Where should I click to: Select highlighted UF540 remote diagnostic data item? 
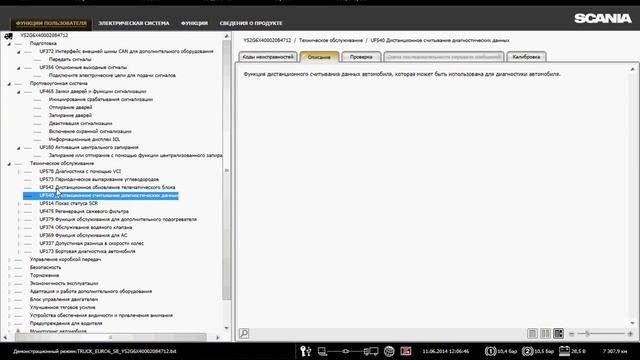pos(101,196)
